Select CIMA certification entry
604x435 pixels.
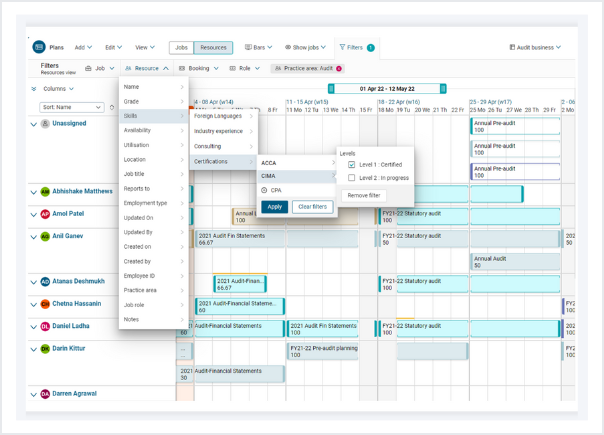click(297, 176)
